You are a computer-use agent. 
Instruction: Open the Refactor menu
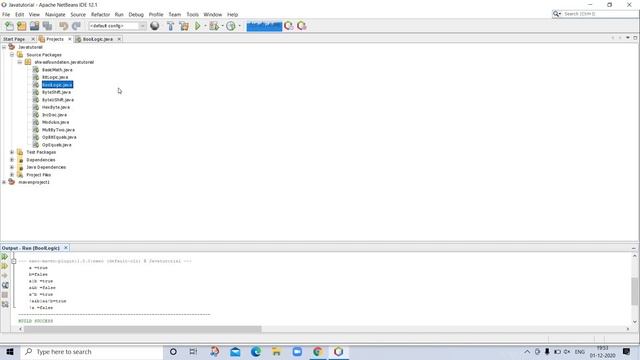pos(100,14)
